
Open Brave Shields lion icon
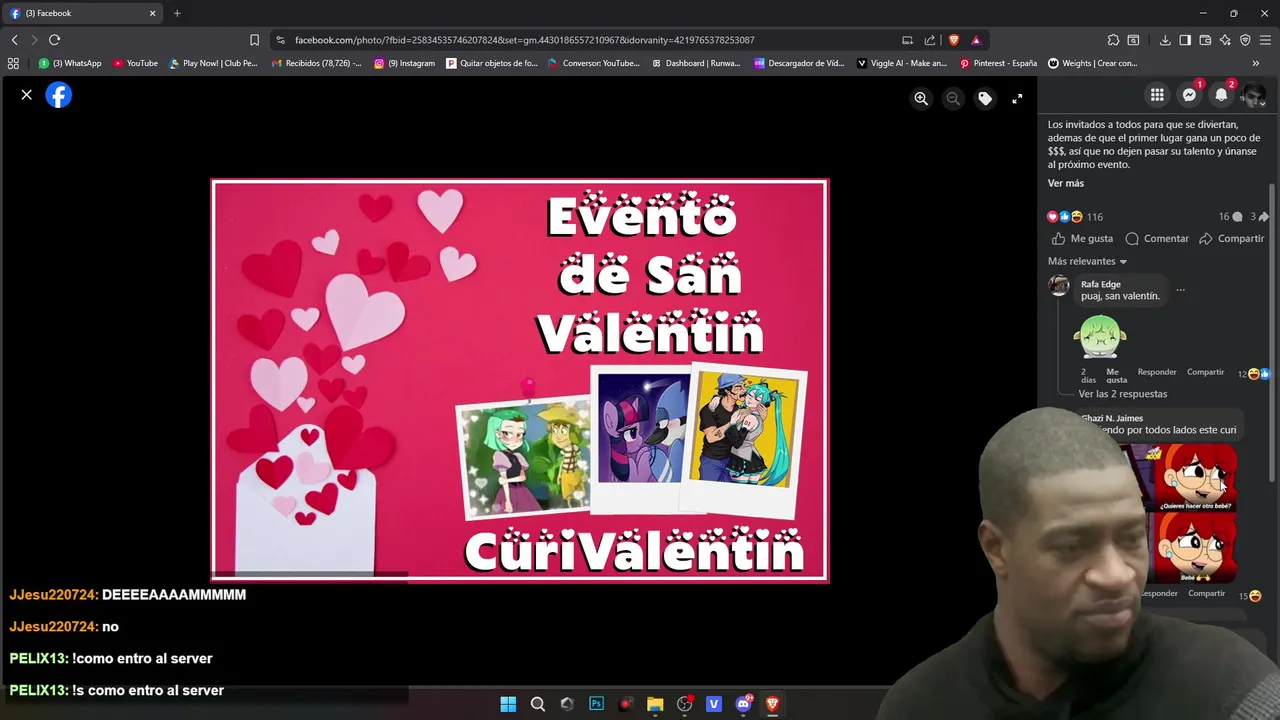tap(954, 40)
